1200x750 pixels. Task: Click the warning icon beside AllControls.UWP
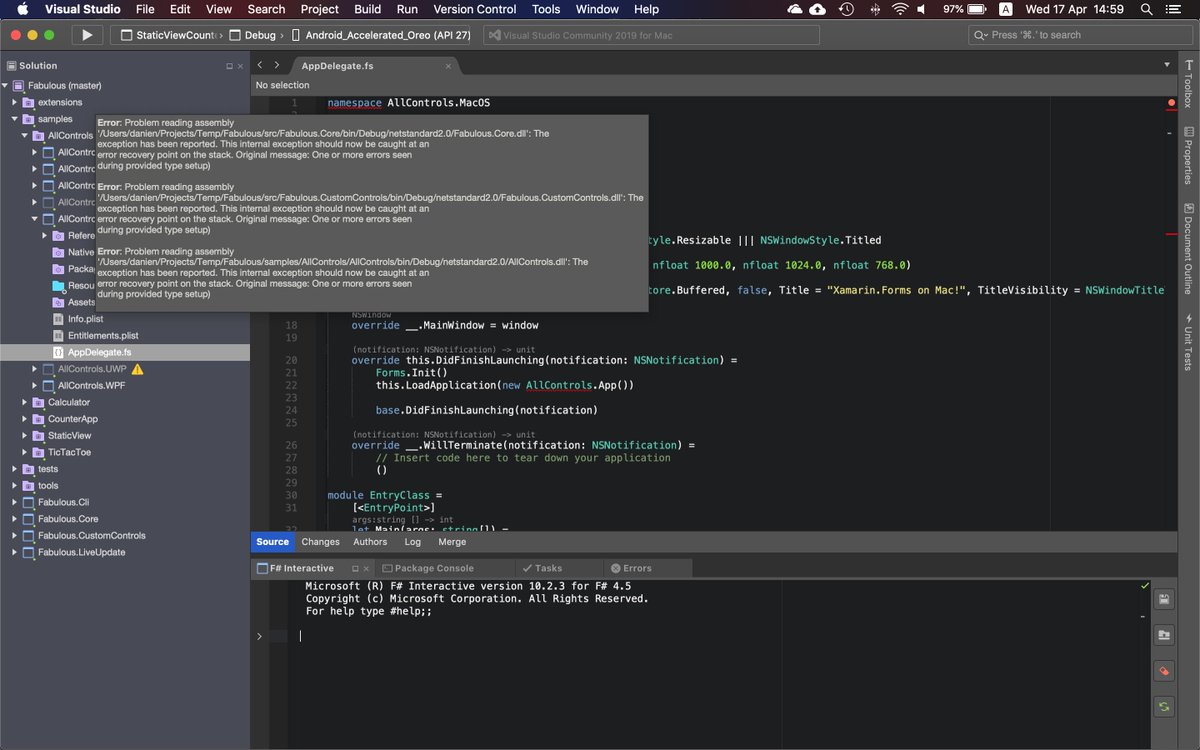[138, 369]
